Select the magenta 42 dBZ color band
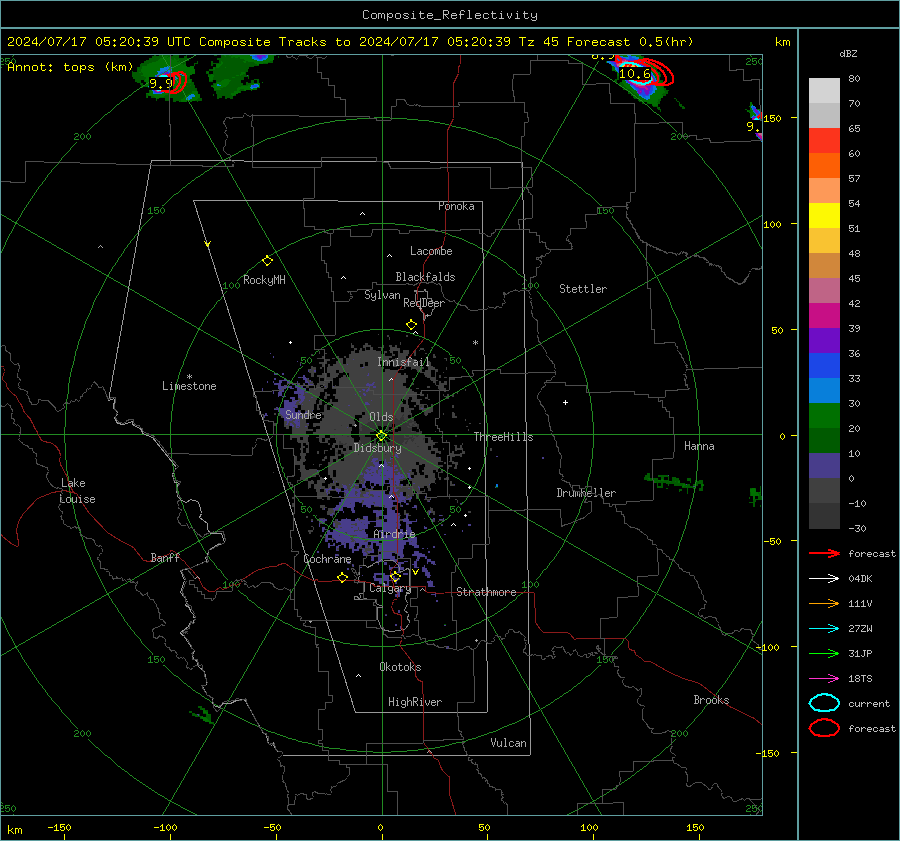900x841 pixels. point(824,315)
